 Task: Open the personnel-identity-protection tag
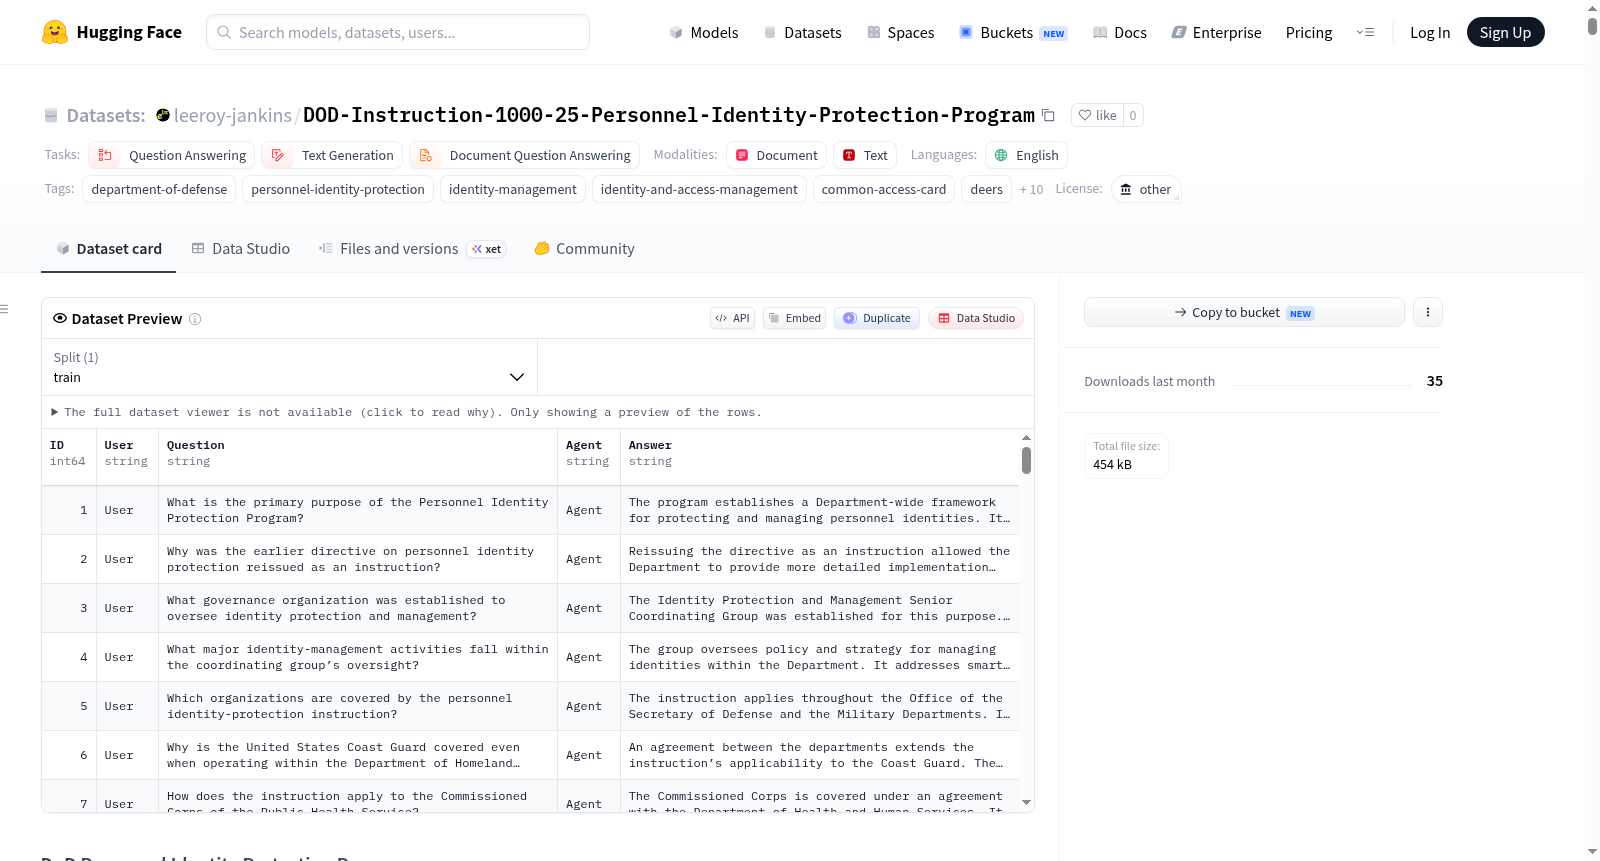pyautogui.click(x=338, y=189)
